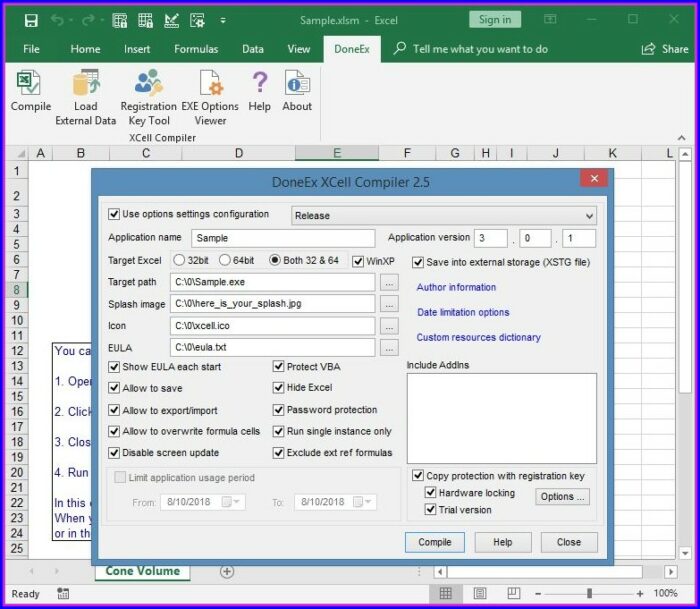Toggle Use options settings configuration checkbox
700x609 pixels.
click(114, 214)
